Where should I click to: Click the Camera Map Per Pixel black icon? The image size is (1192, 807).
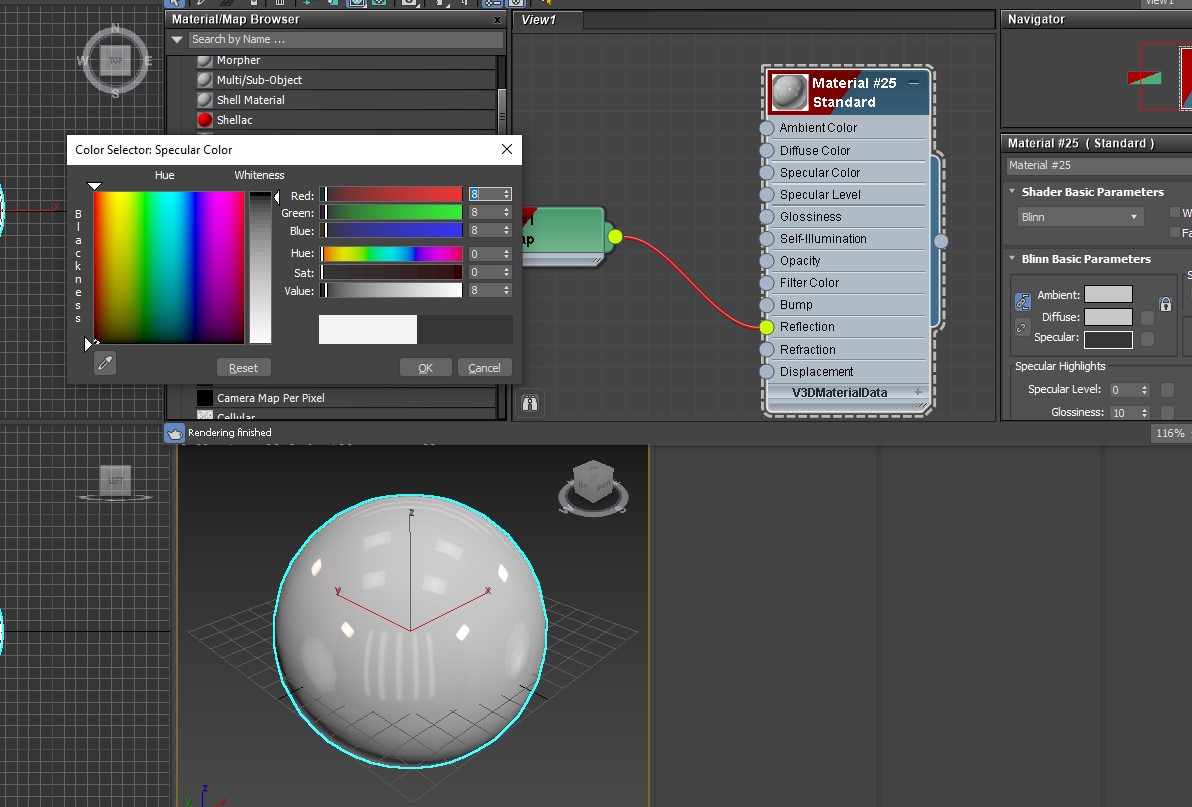[x=204, y=397]
